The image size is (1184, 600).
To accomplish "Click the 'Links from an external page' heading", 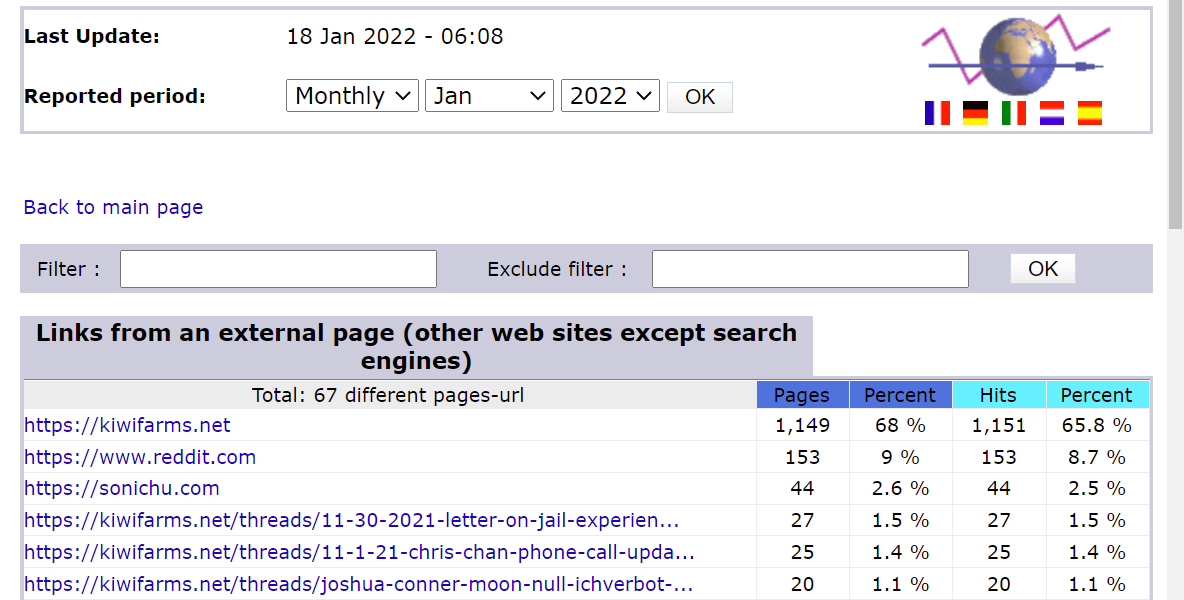I will pyautogui.click(x=417, y=346).
